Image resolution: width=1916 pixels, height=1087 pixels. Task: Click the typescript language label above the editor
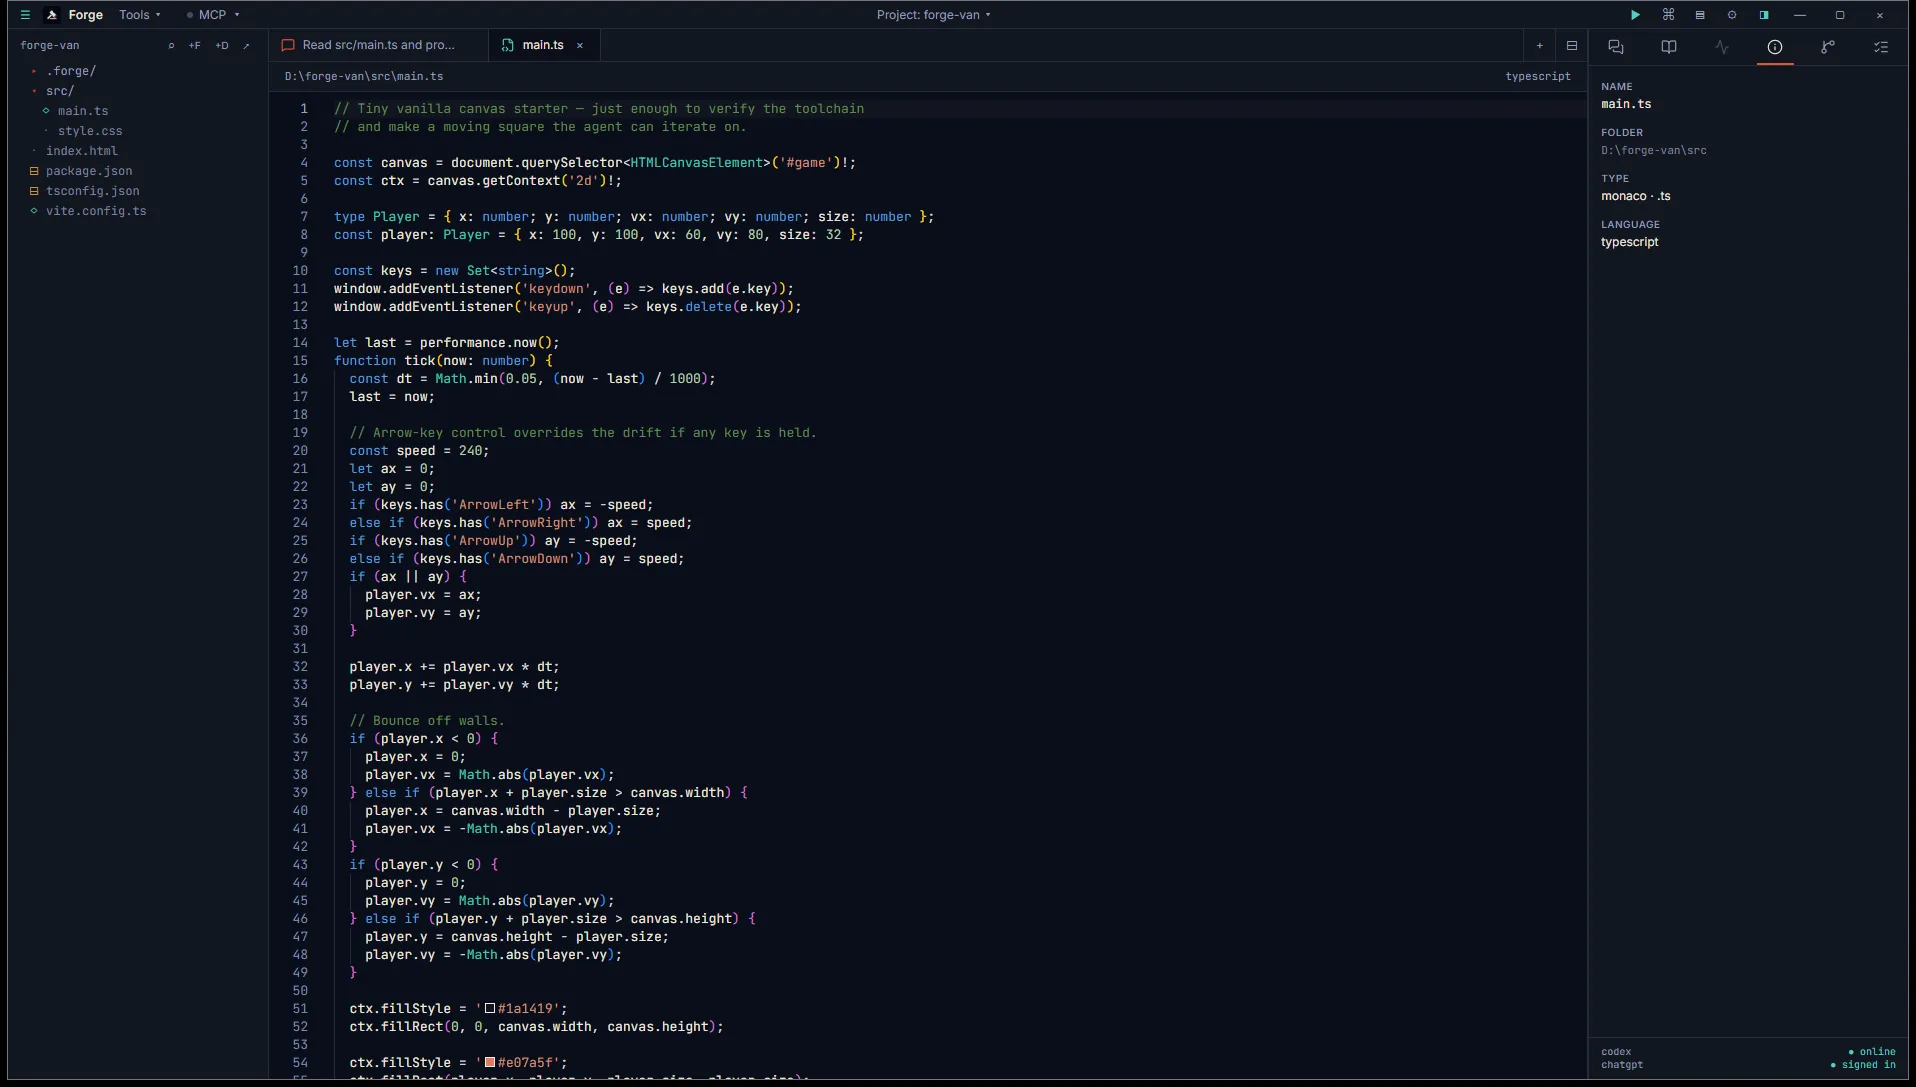click(1537, 76)
